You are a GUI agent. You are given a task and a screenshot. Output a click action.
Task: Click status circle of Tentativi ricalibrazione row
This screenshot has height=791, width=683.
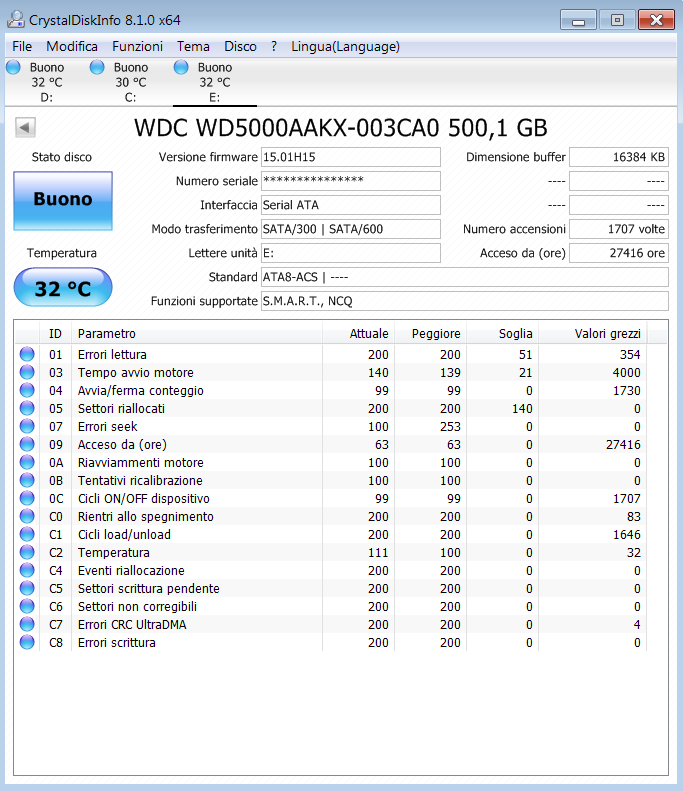(27, 480)
